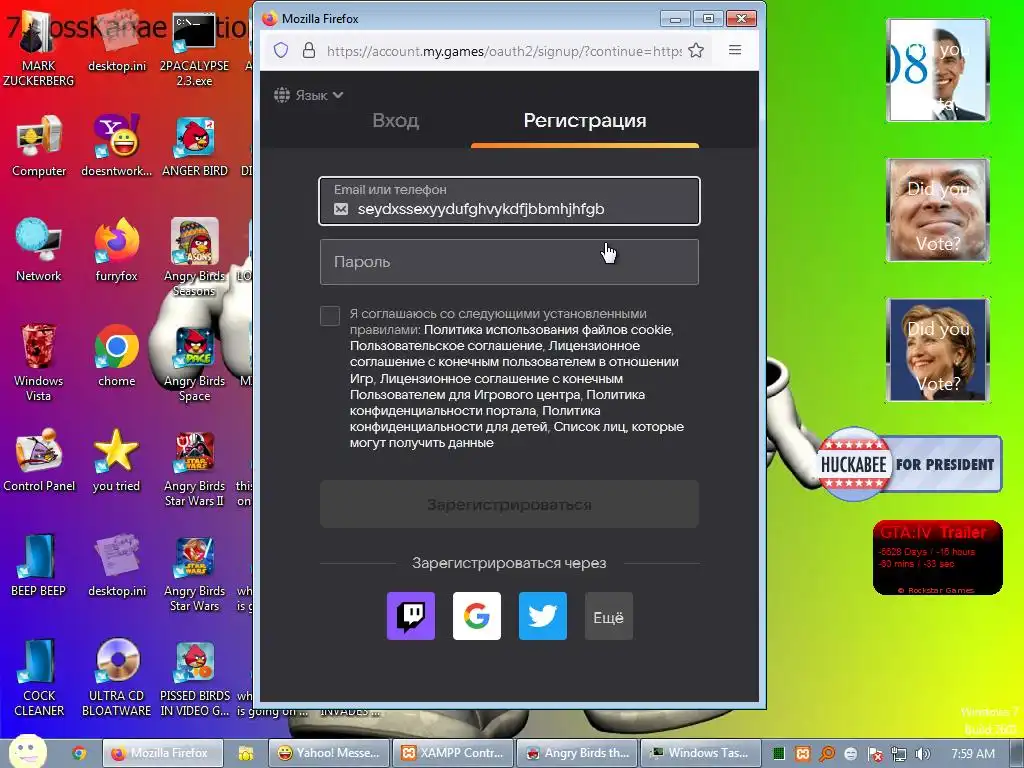Screen dimensions: 1024x768
Task: Select the ANGER BIRD desktop icon
Action: pyautogui.click(x=194, y=146)
